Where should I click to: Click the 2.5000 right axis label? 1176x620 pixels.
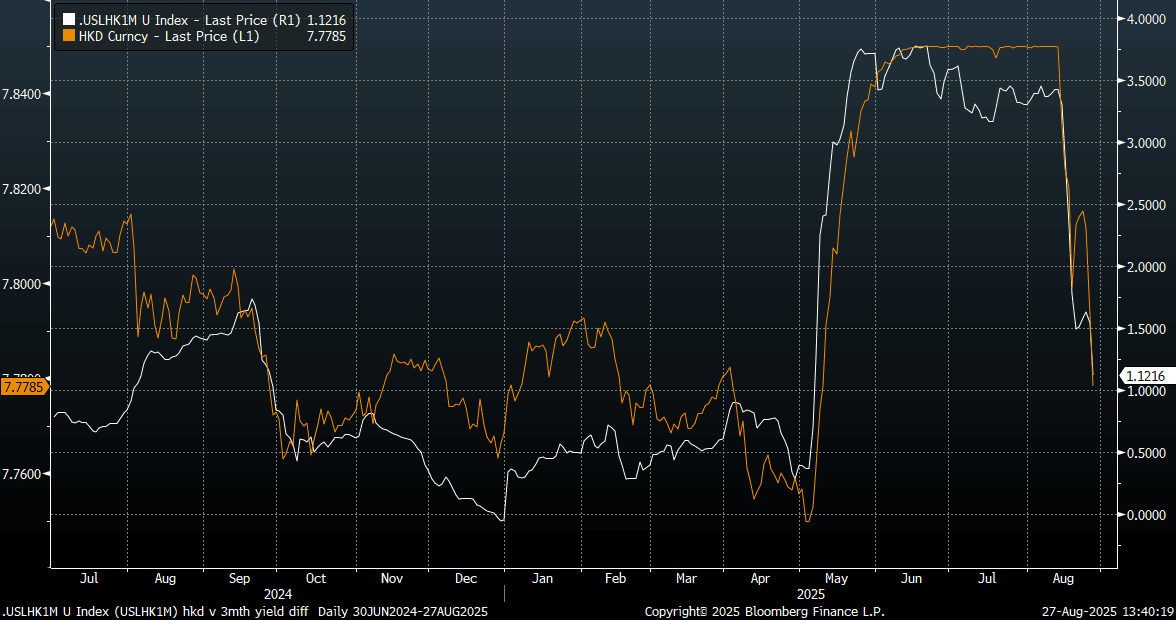tap(1145, 205)
